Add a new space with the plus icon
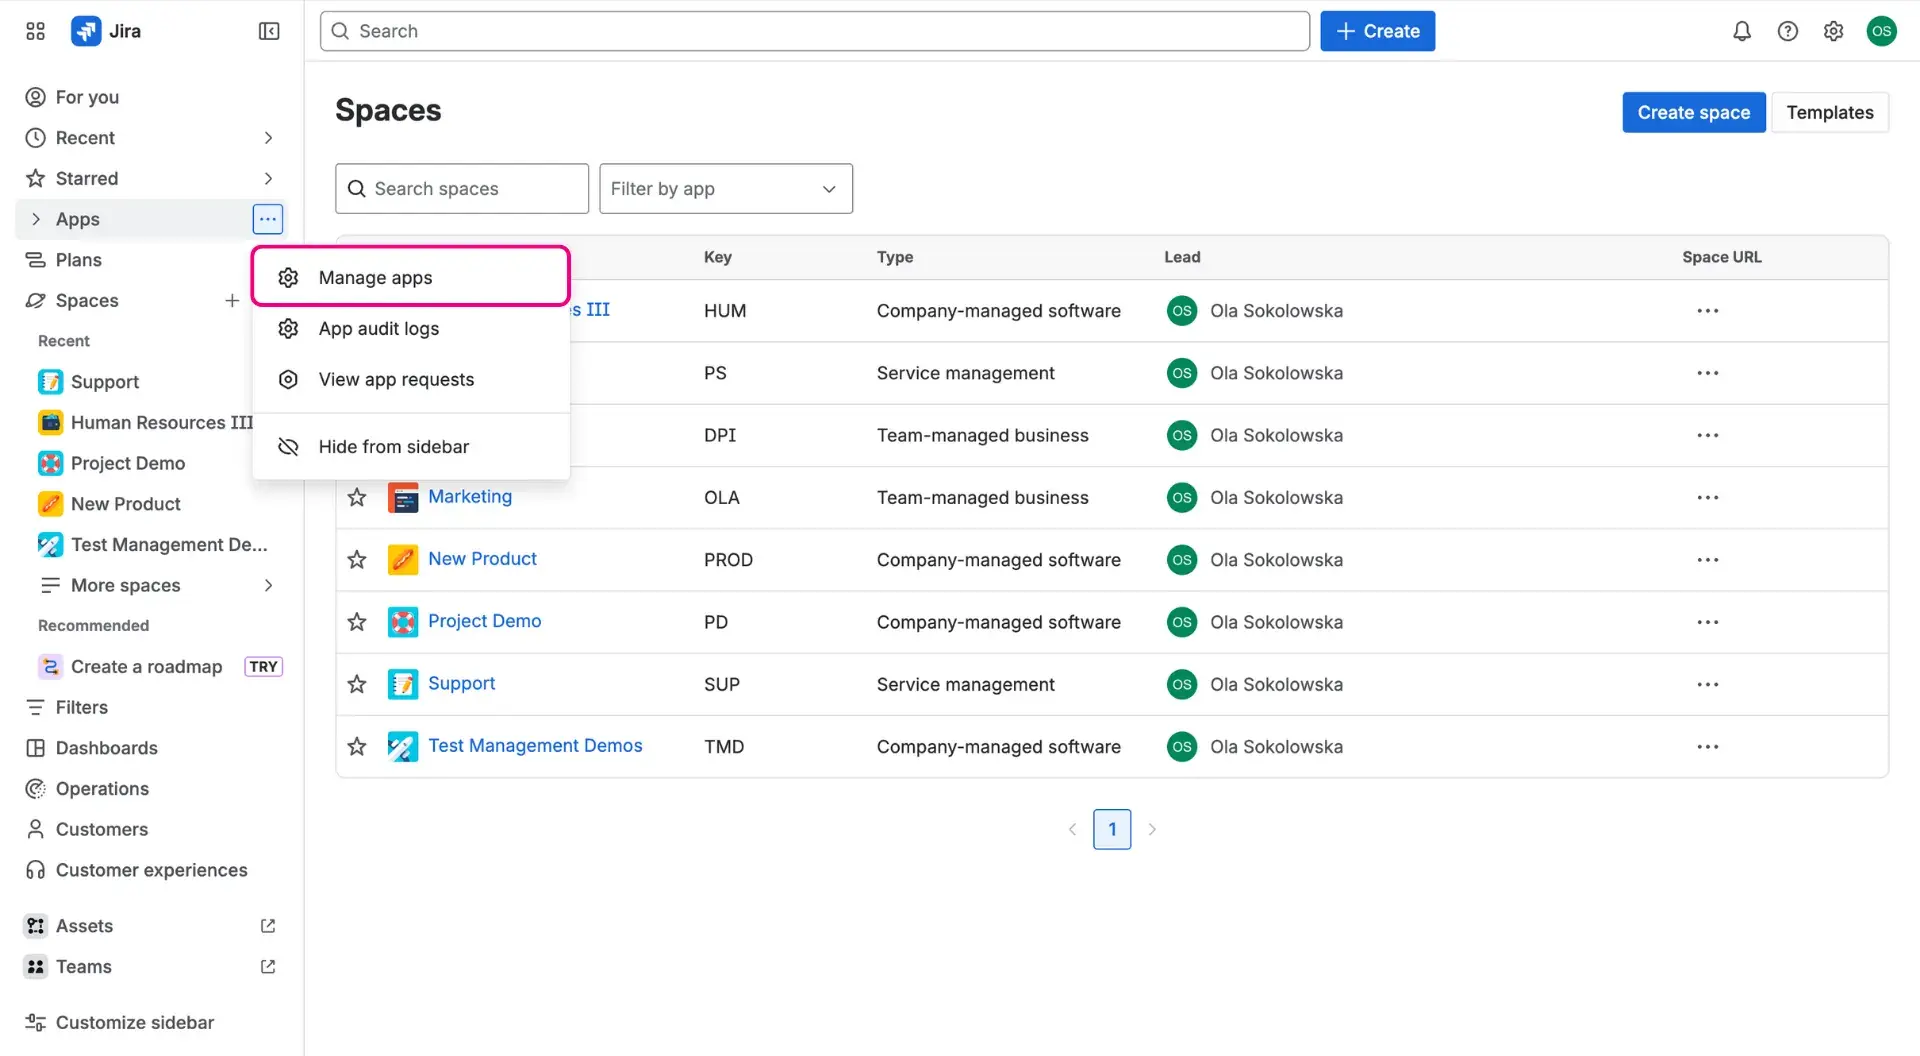The image size is (1920, 1056). tap(231, 300)
